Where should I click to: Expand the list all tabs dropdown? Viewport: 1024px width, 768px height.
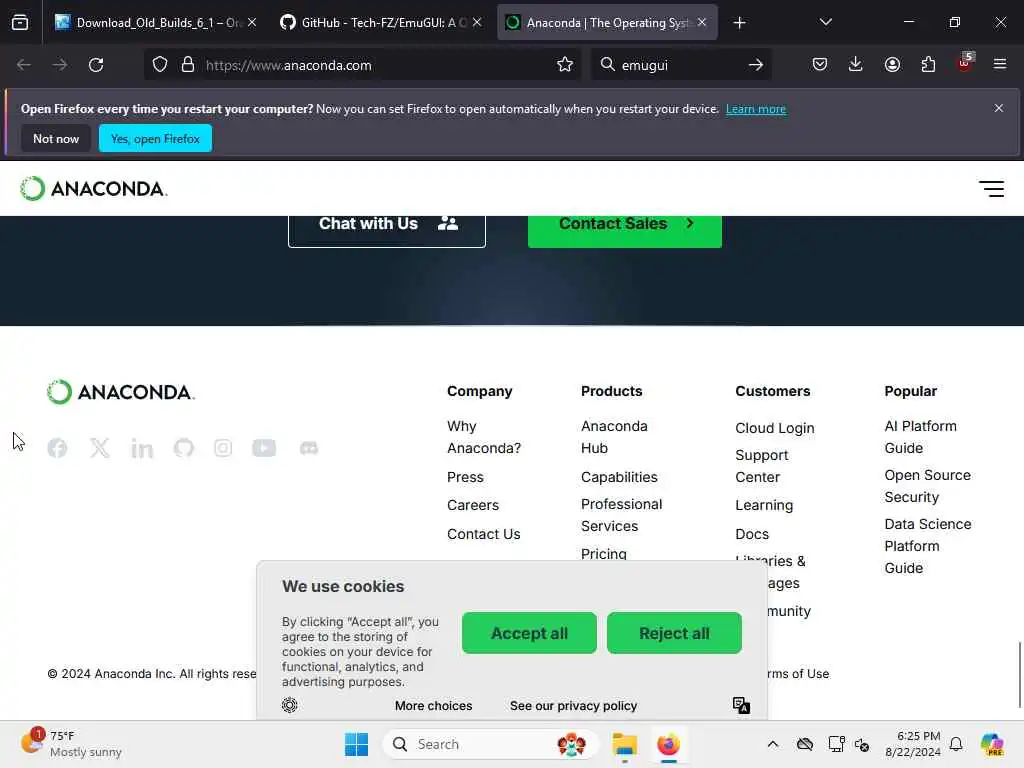pyautogui.click(x=825, y=23)
